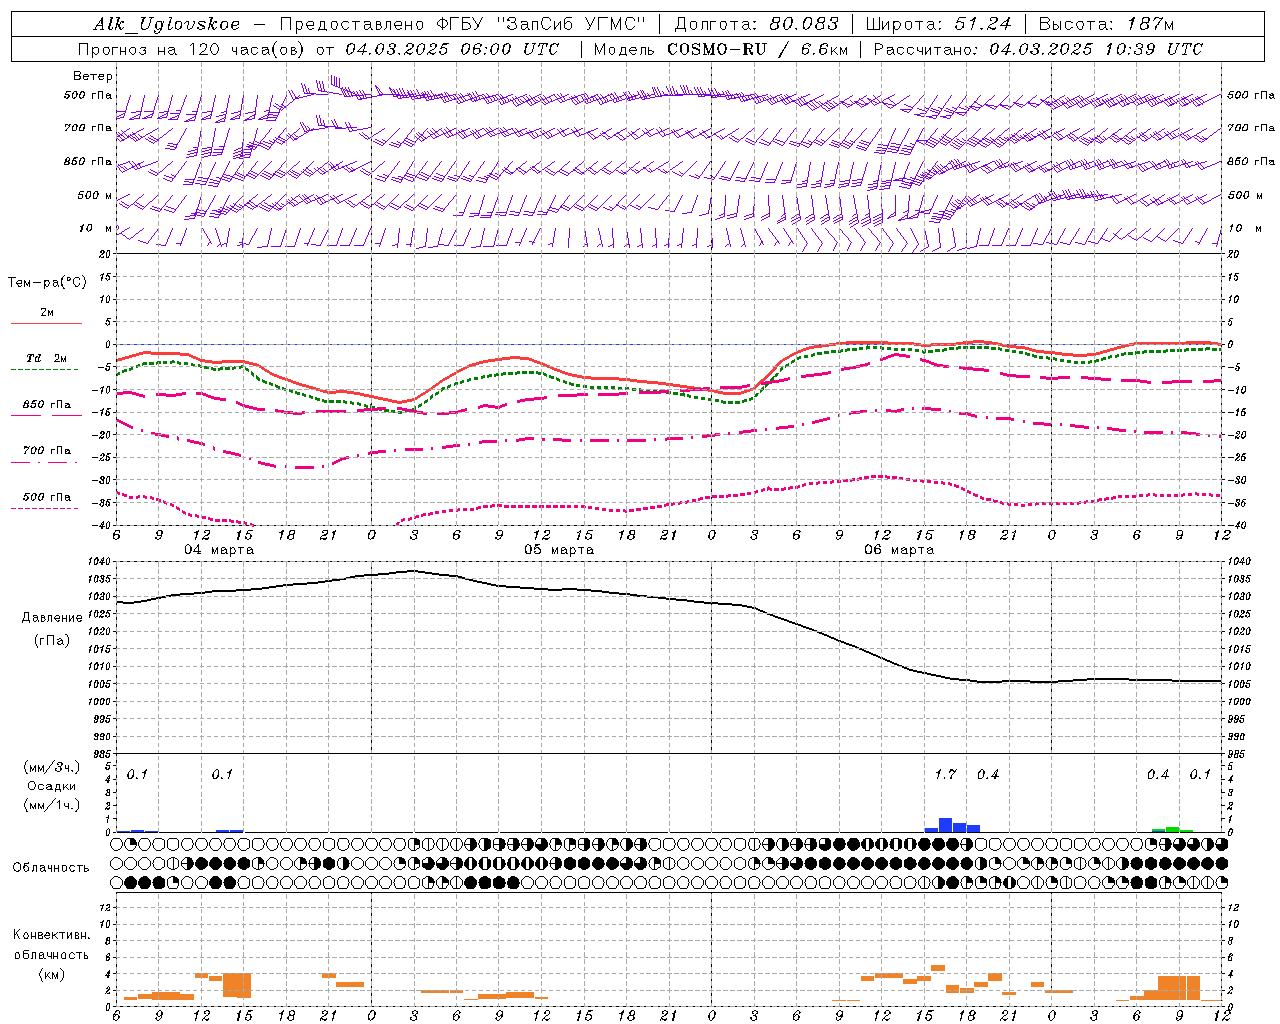The image size is (1280, 1024).
Task: Click the station name Alk_Uglovskoe in the header
Action: coord(166,25)
